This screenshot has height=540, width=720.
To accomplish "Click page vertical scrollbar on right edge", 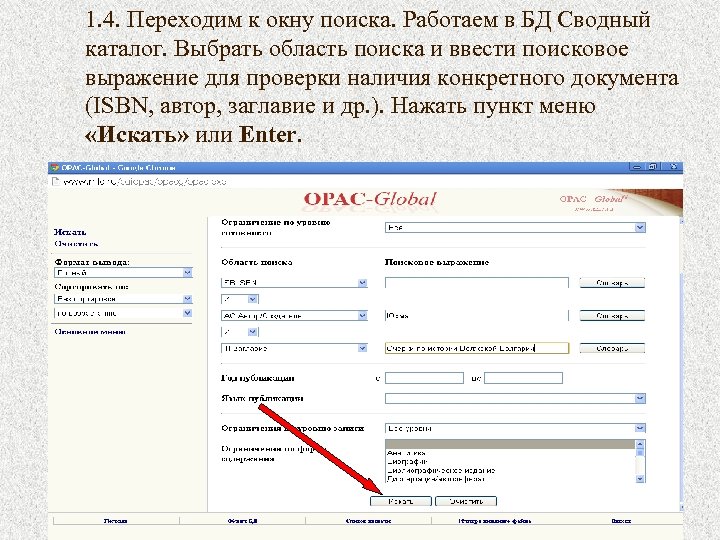I will click(681, 363).
